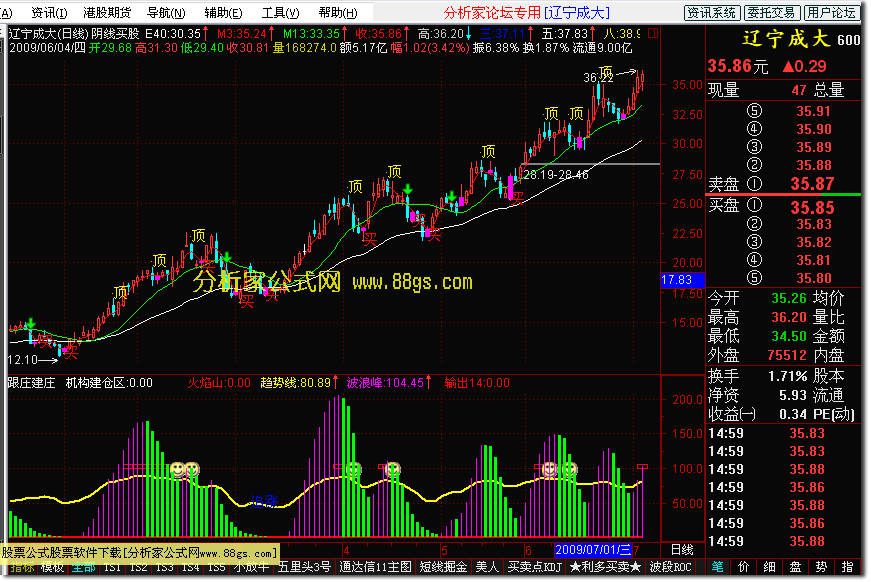This screenshot has height=582, width=871.
Task: Click 卖盘 ① price 35.87
Action: pyautogui.click(x=812, y=184)
